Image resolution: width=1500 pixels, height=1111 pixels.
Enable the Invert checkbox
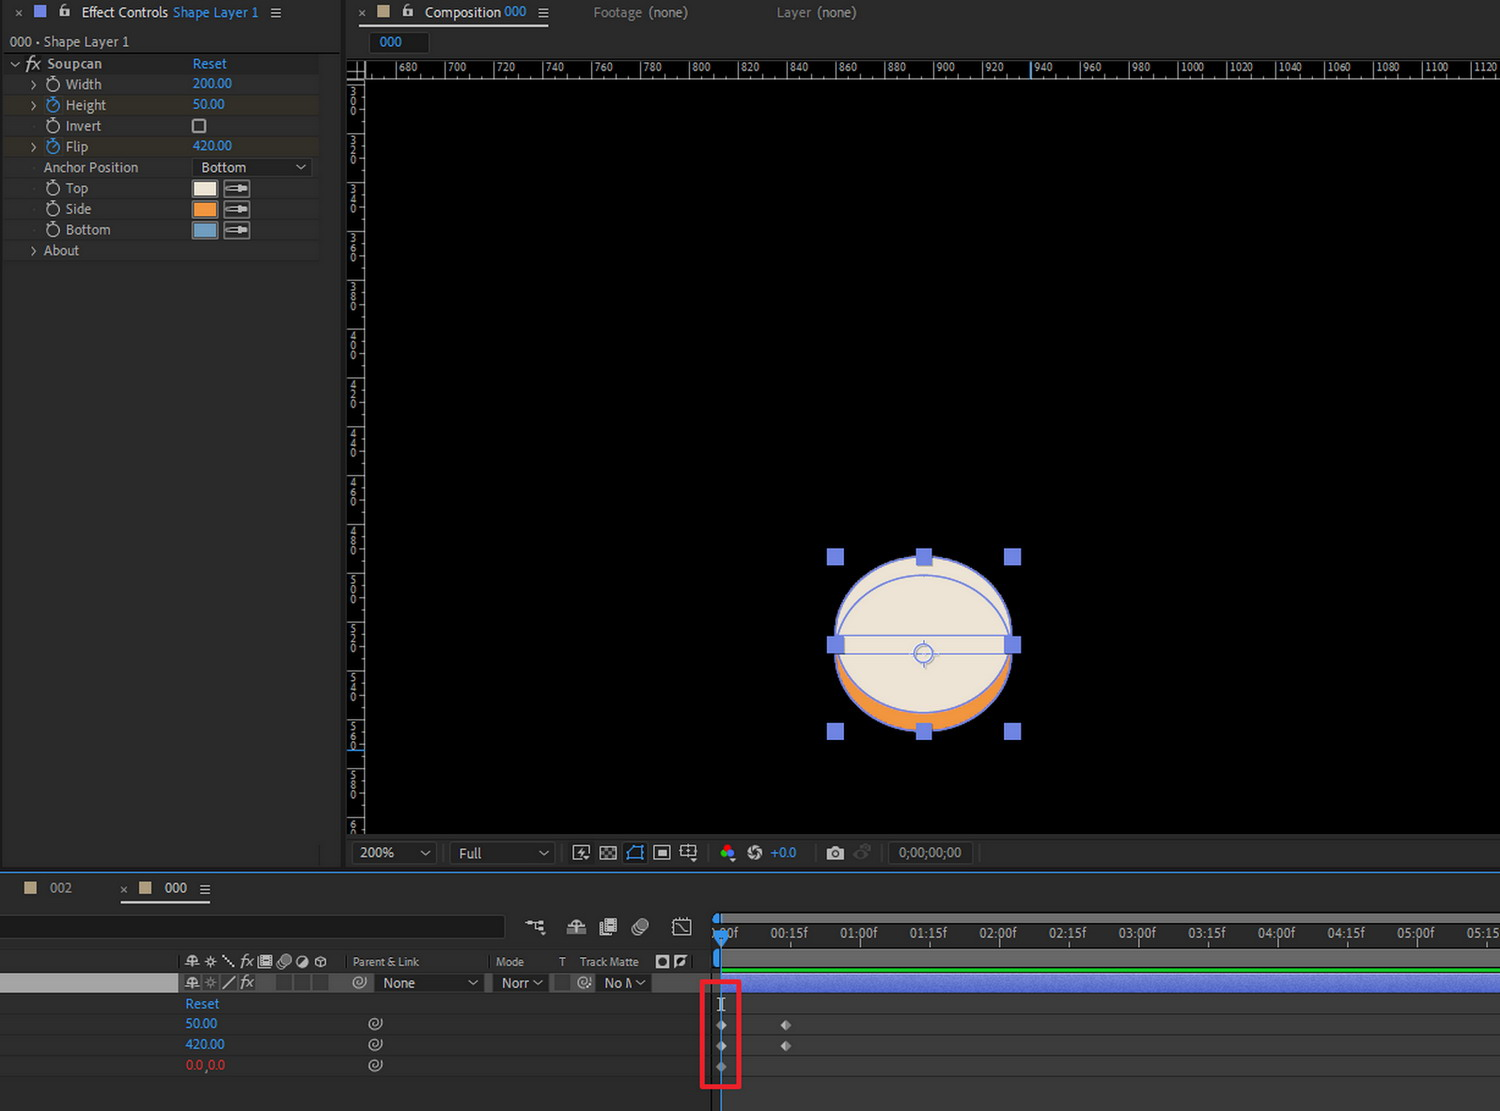pos(199,126)
